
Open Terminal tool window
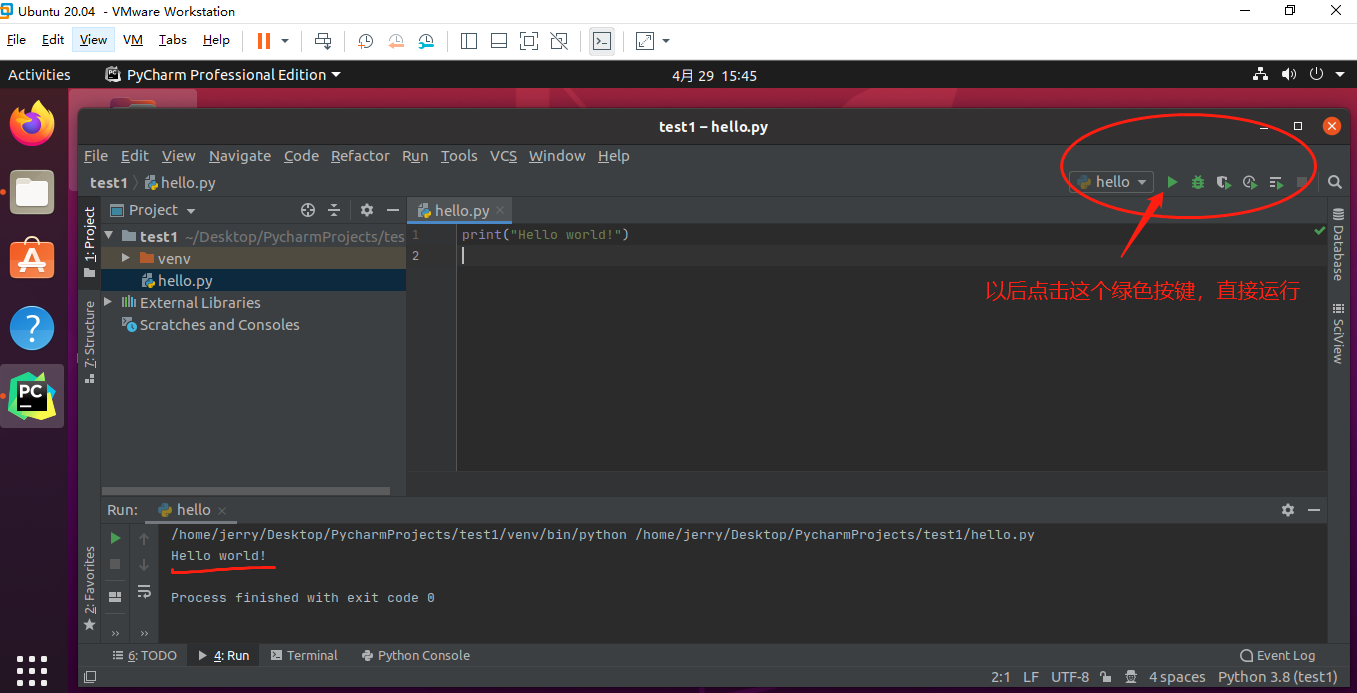304,656
